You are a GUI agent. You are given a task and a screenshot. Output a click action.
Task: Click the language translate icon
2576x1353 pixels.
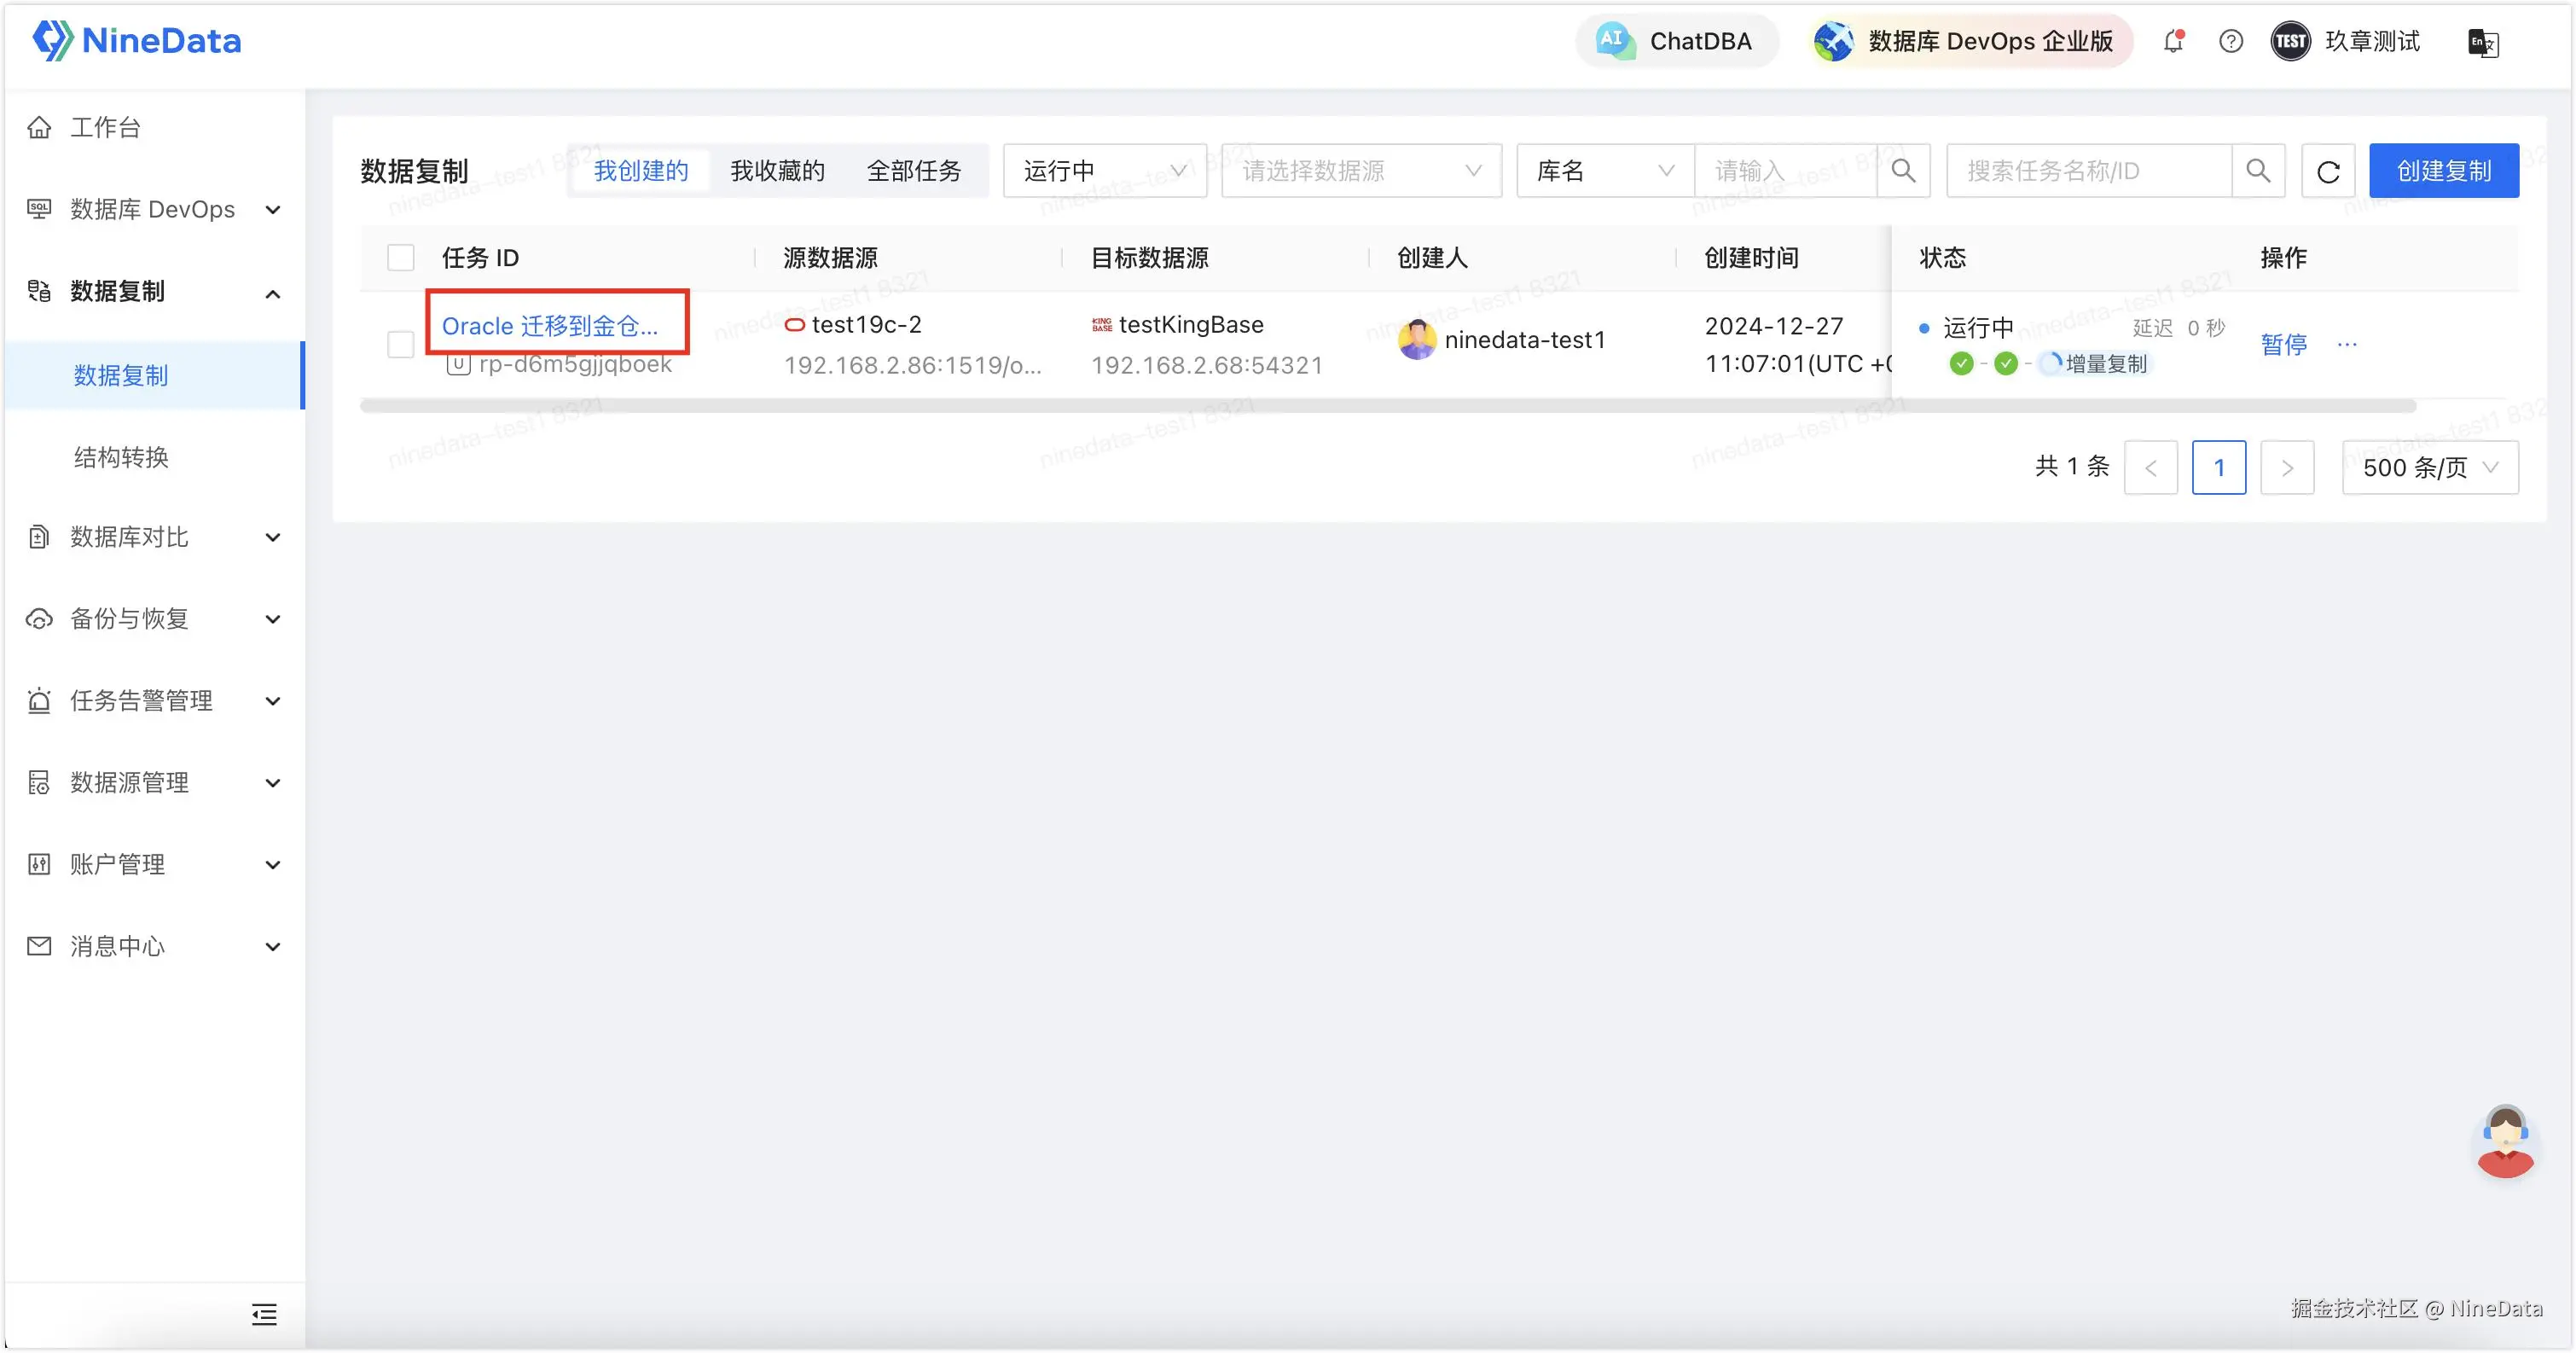tap(2484, 43)
